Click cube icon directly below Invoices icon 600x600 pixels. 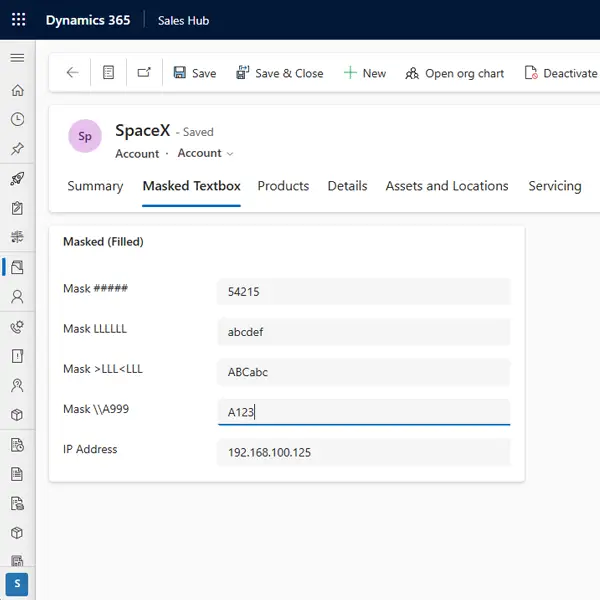17,533
